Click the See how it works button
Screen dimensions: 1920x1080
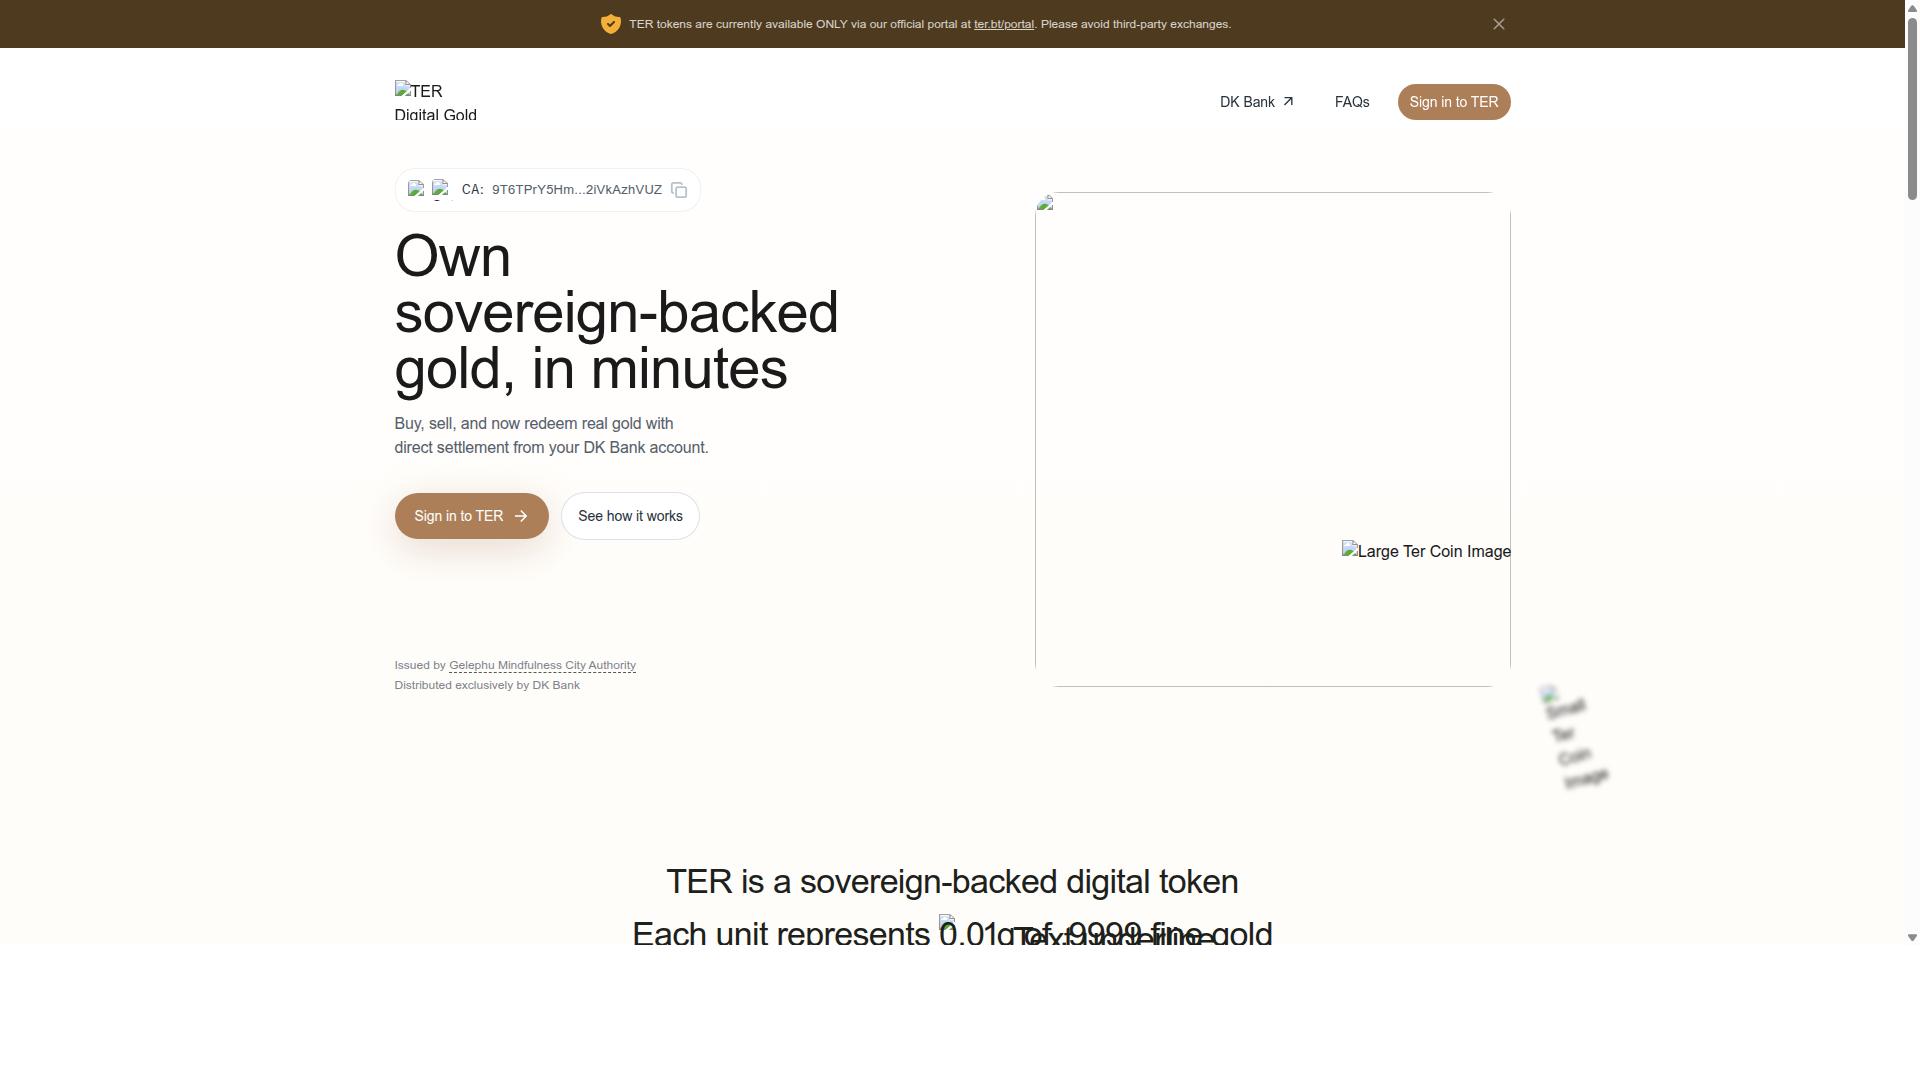pyautogui.click(x=630, y=516)
